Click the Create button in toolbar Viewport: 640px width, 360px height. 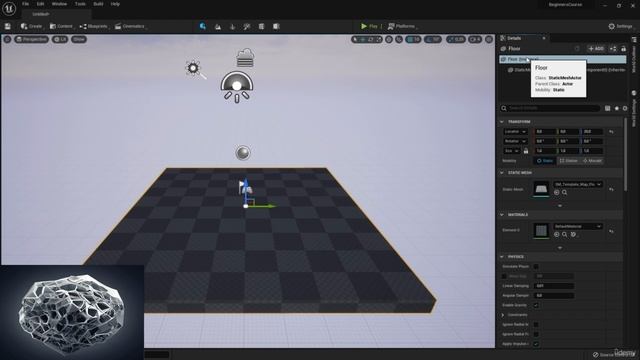(32, 26)
